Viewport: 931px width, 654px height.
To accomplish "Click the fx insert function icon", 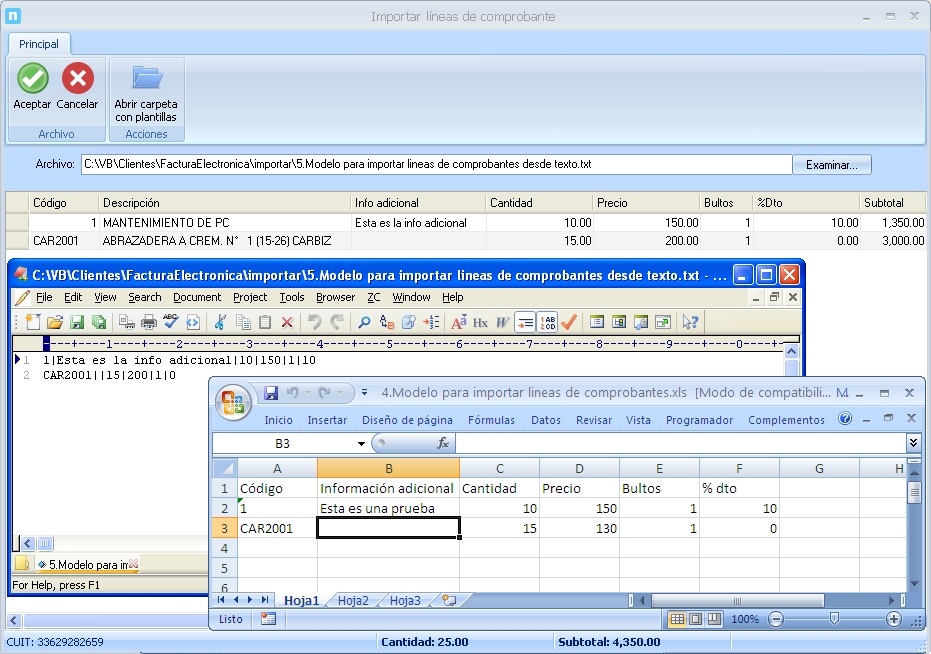I will click(x=443, y=443).
